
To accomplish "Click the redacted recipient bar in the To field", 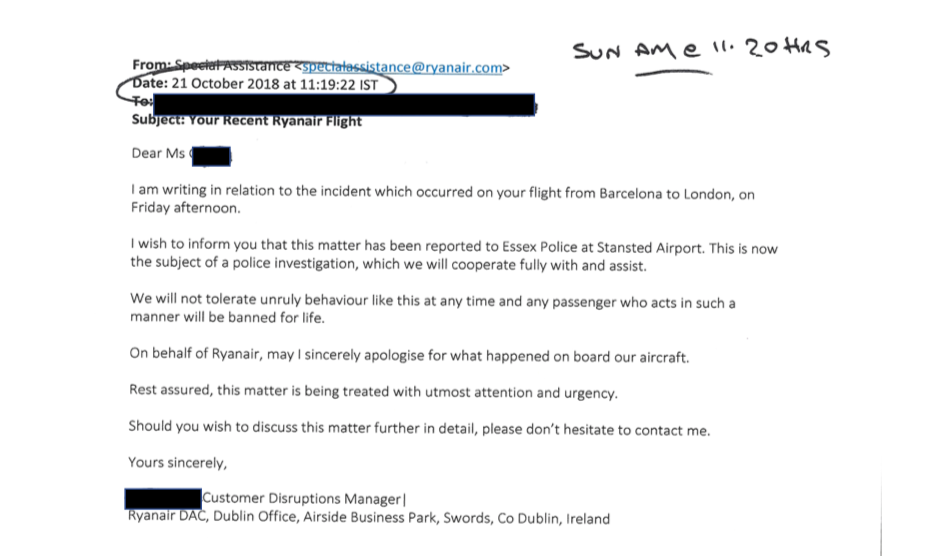I will [x=344, y=104].
